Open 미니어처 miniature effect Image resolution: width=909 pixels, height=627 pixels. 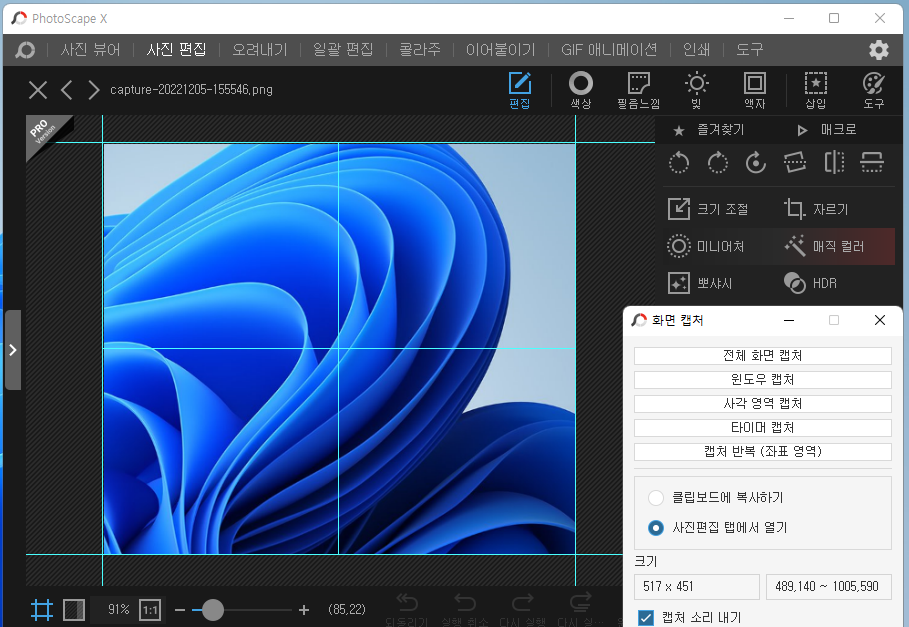pos(706,246)
